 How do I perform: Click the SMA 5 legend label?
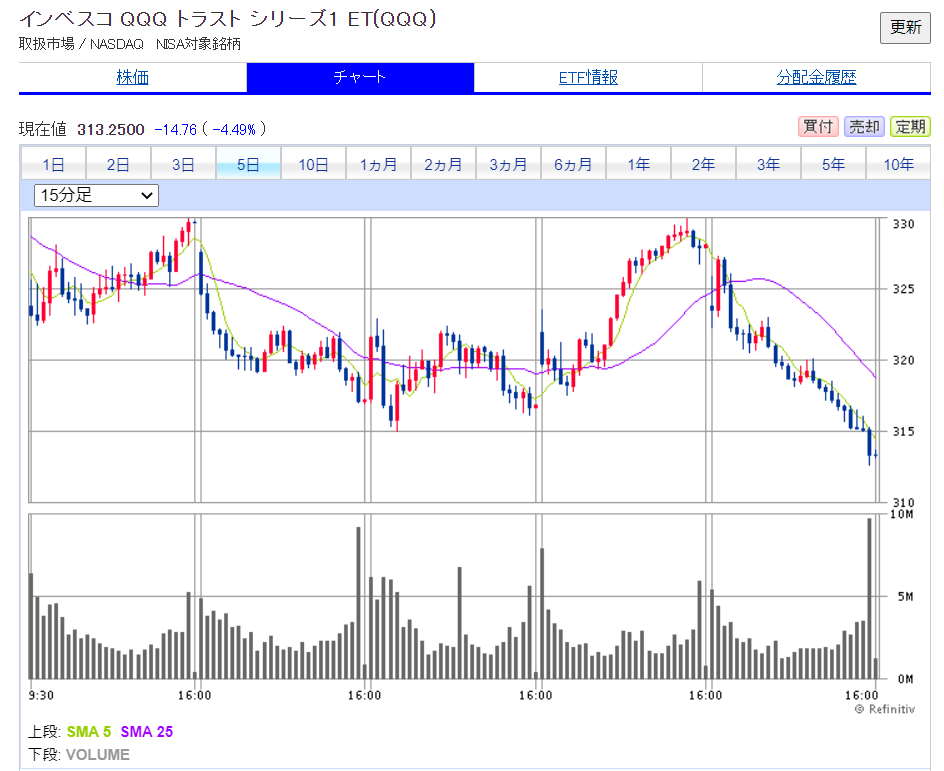tap(89, 732)
